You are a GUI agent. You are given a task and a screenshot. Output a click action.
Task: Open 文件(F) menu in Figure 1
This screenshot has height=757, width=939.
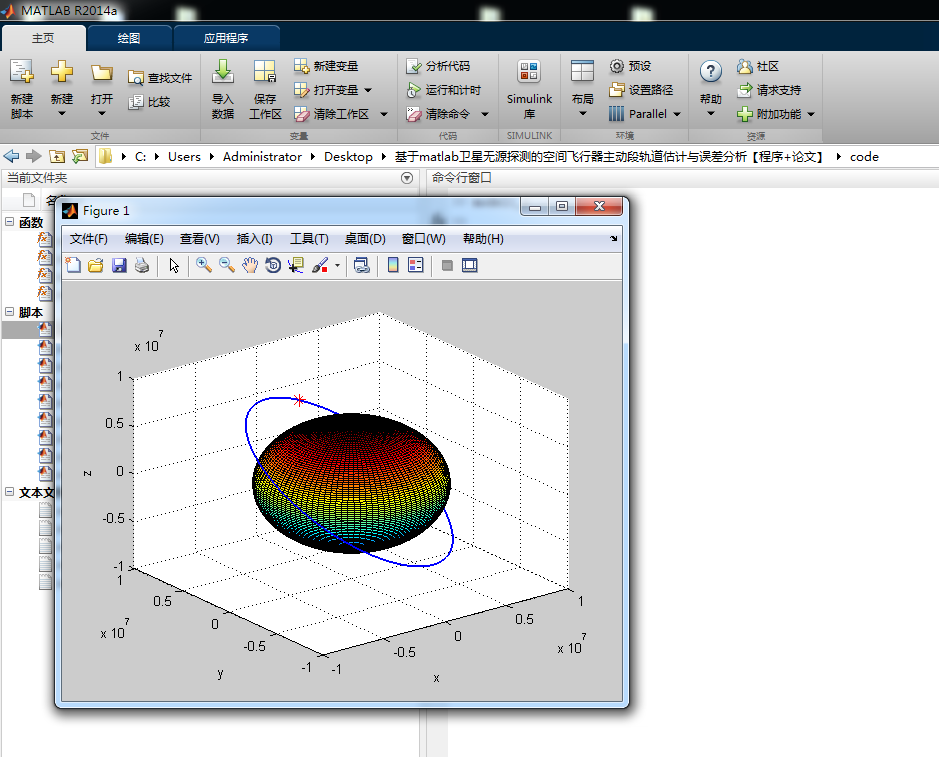pyautogui.click(x=89, y=239)
